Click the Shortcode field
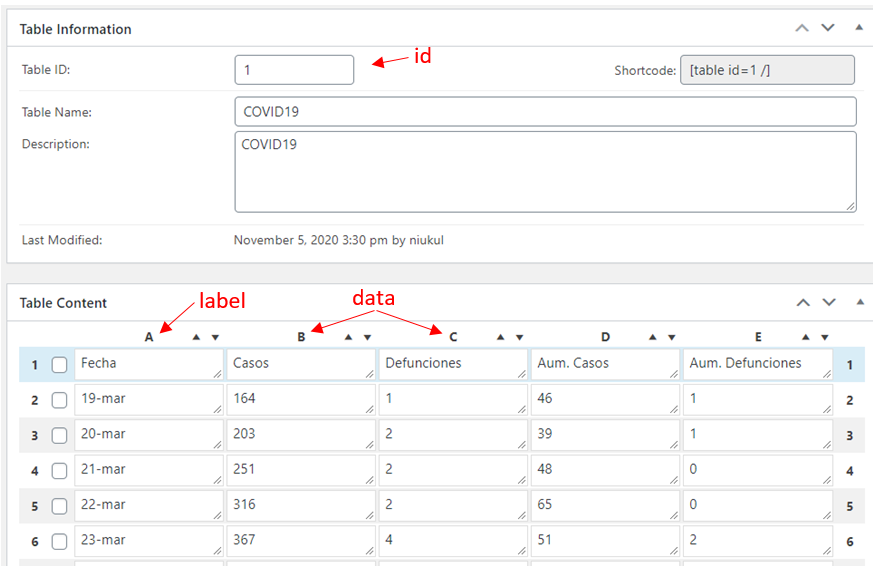The image size is (873, 566). click(767, 70)
